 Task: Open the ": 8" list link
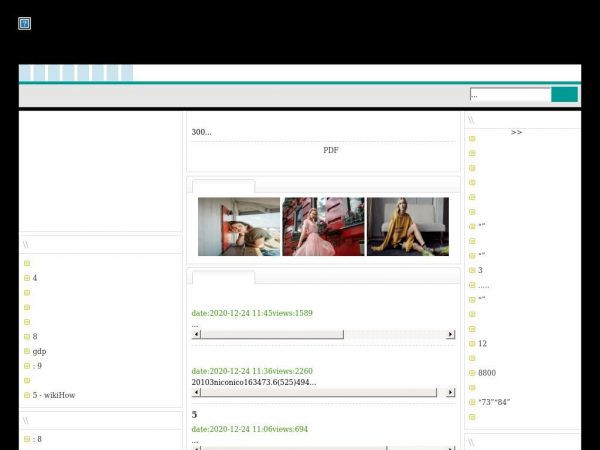coord(37,439)
